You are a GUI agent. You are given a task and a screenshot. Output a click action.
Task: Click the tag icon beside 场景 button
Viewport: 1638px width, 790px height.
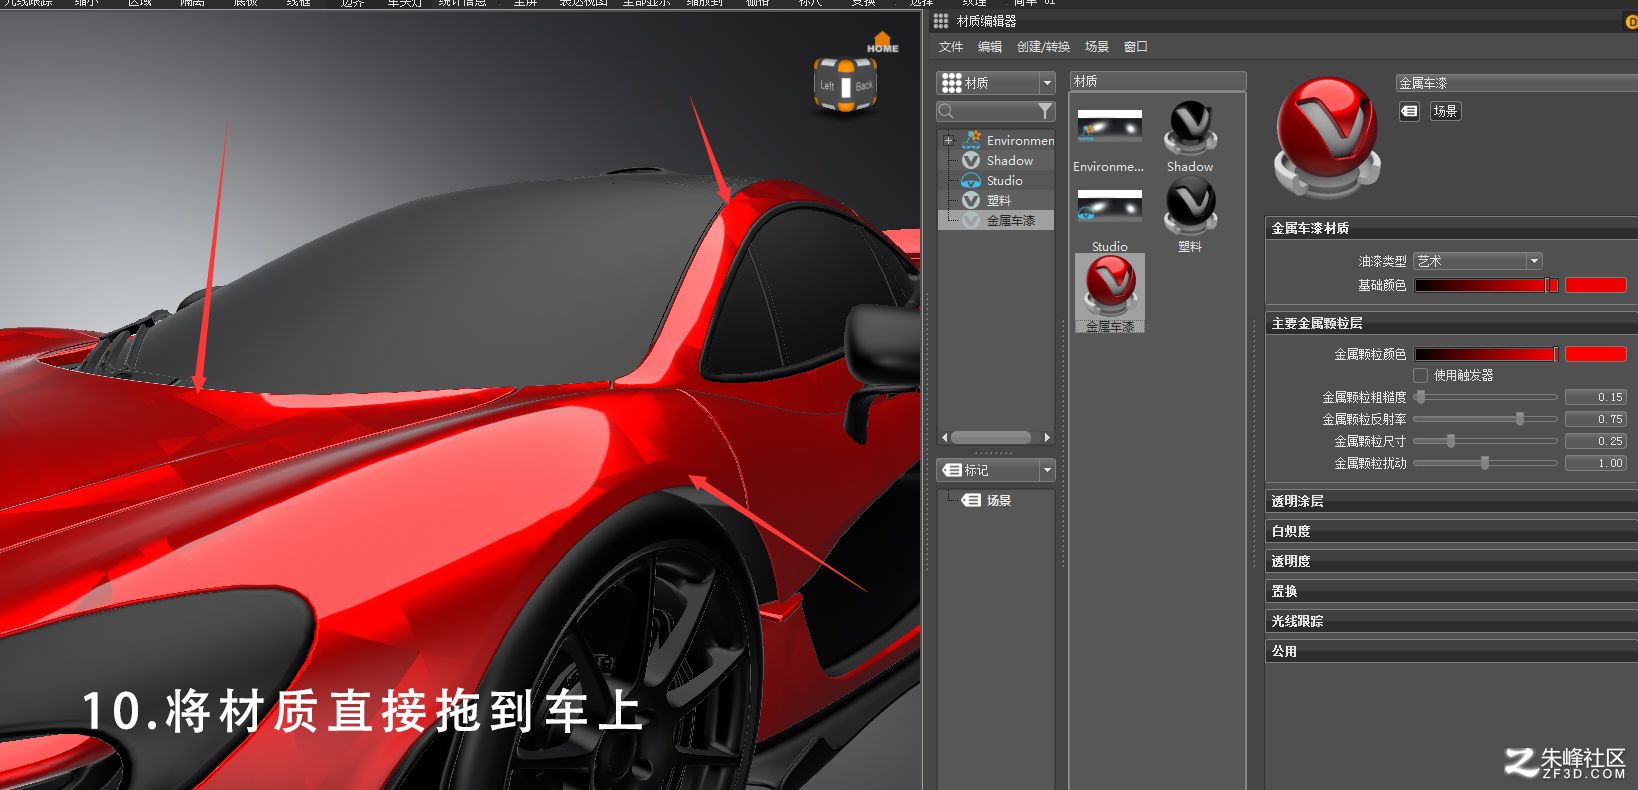pyautogui.click(x=1409, y=111)
